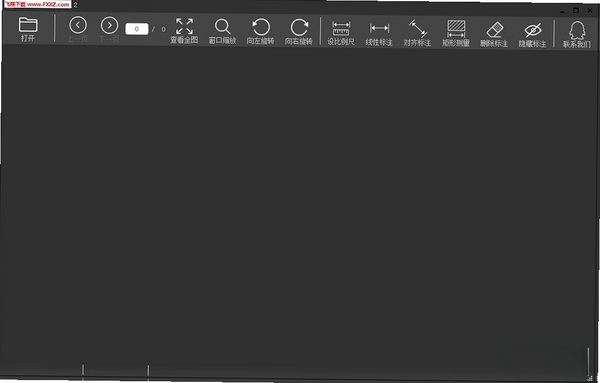The image size is (600, 383).
Task: Open the set scale (设比例尺) tool
Action: [341, 33]
